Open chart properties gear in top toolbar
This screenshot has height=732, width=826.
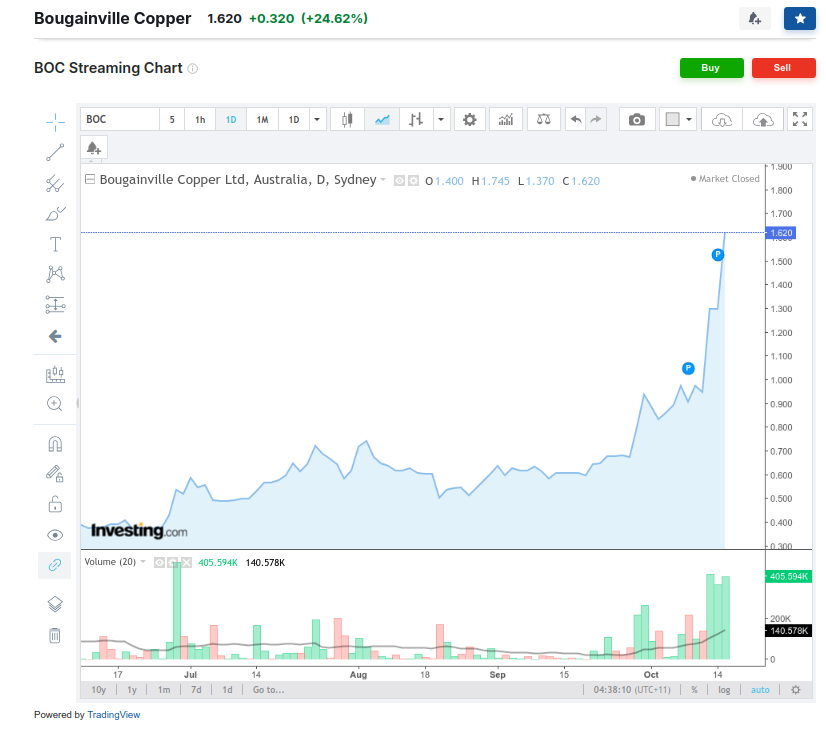click(469, 120)
